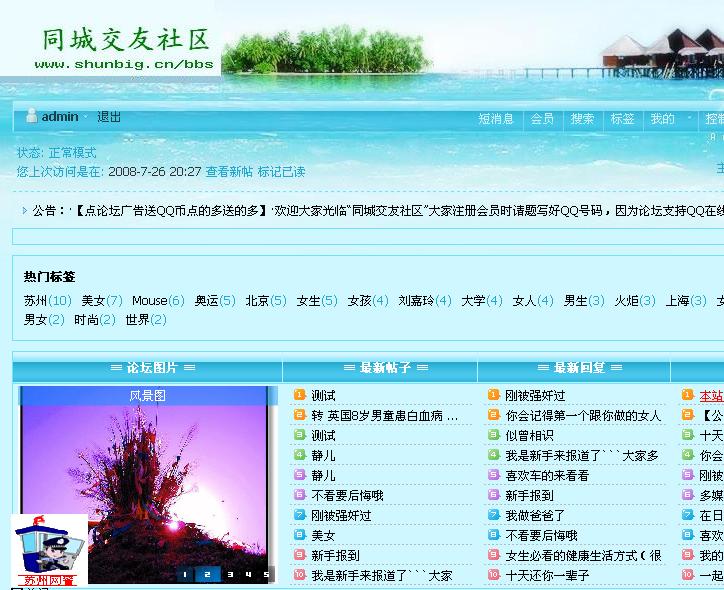
Task: Select slideshow image number 4
Action: 248,574
